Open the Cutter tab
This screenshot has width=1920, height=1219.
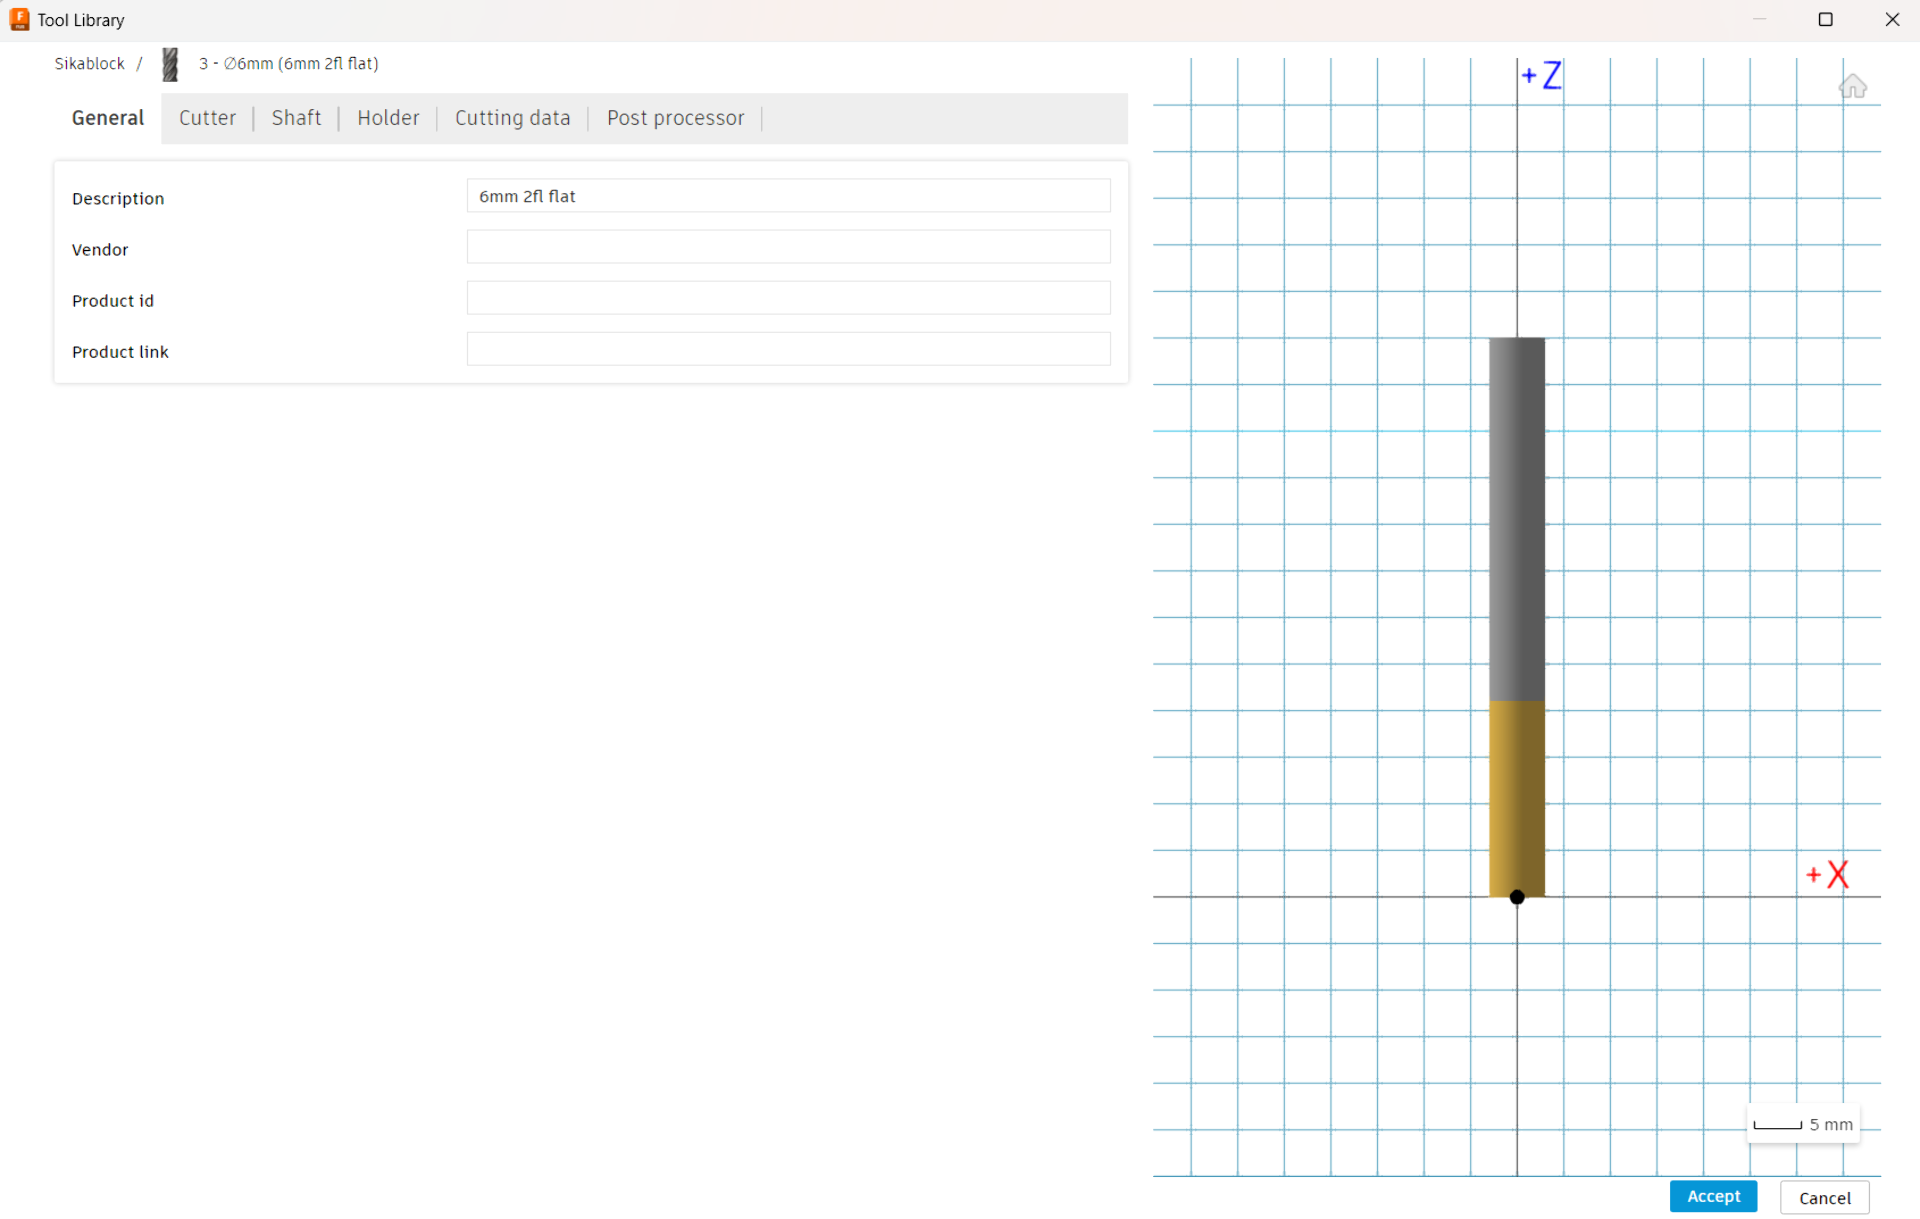click(x=207, y=118)
